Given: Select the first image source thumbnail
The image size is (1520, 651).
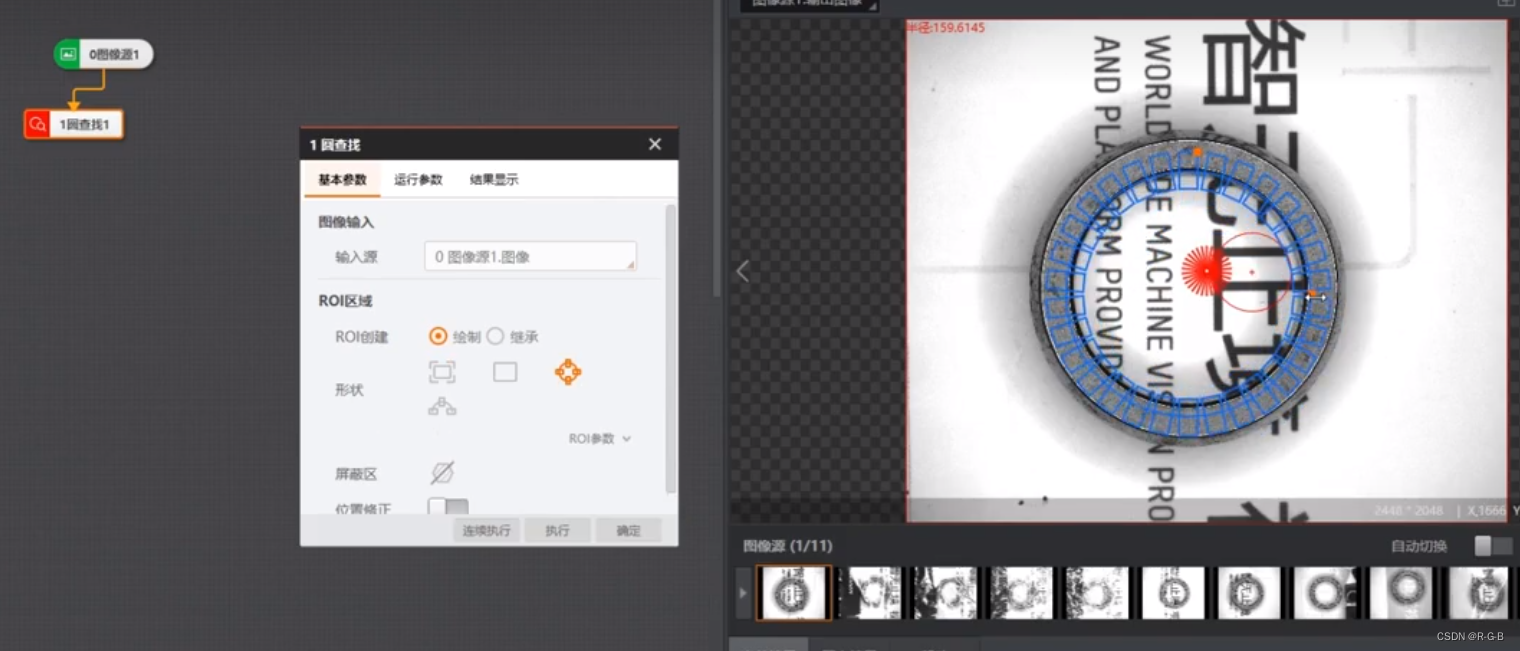Looking at the screenshot, I should (793, 593).
